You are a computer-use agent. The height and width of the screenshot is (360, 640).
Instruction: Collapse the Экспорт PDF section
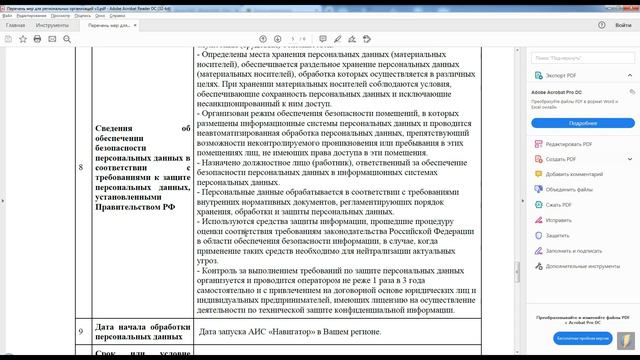tap(630, 76)
